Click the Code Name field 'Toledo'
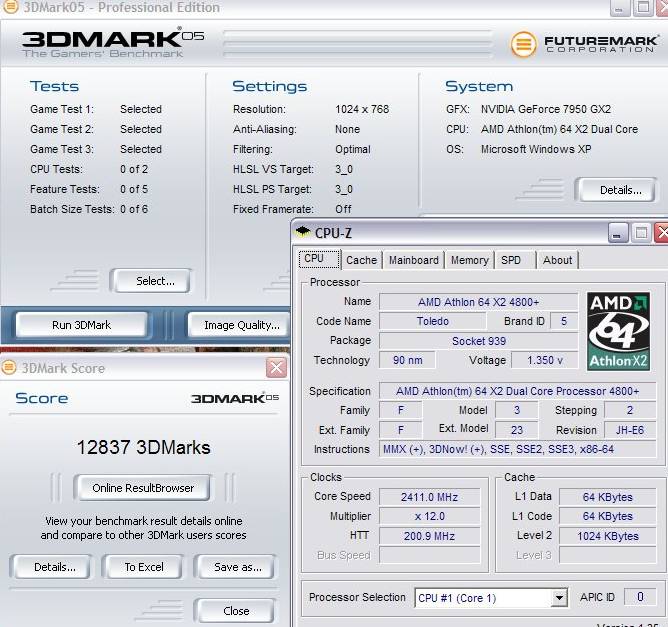The height and width of the screenshot is (627, 668). 432,321
